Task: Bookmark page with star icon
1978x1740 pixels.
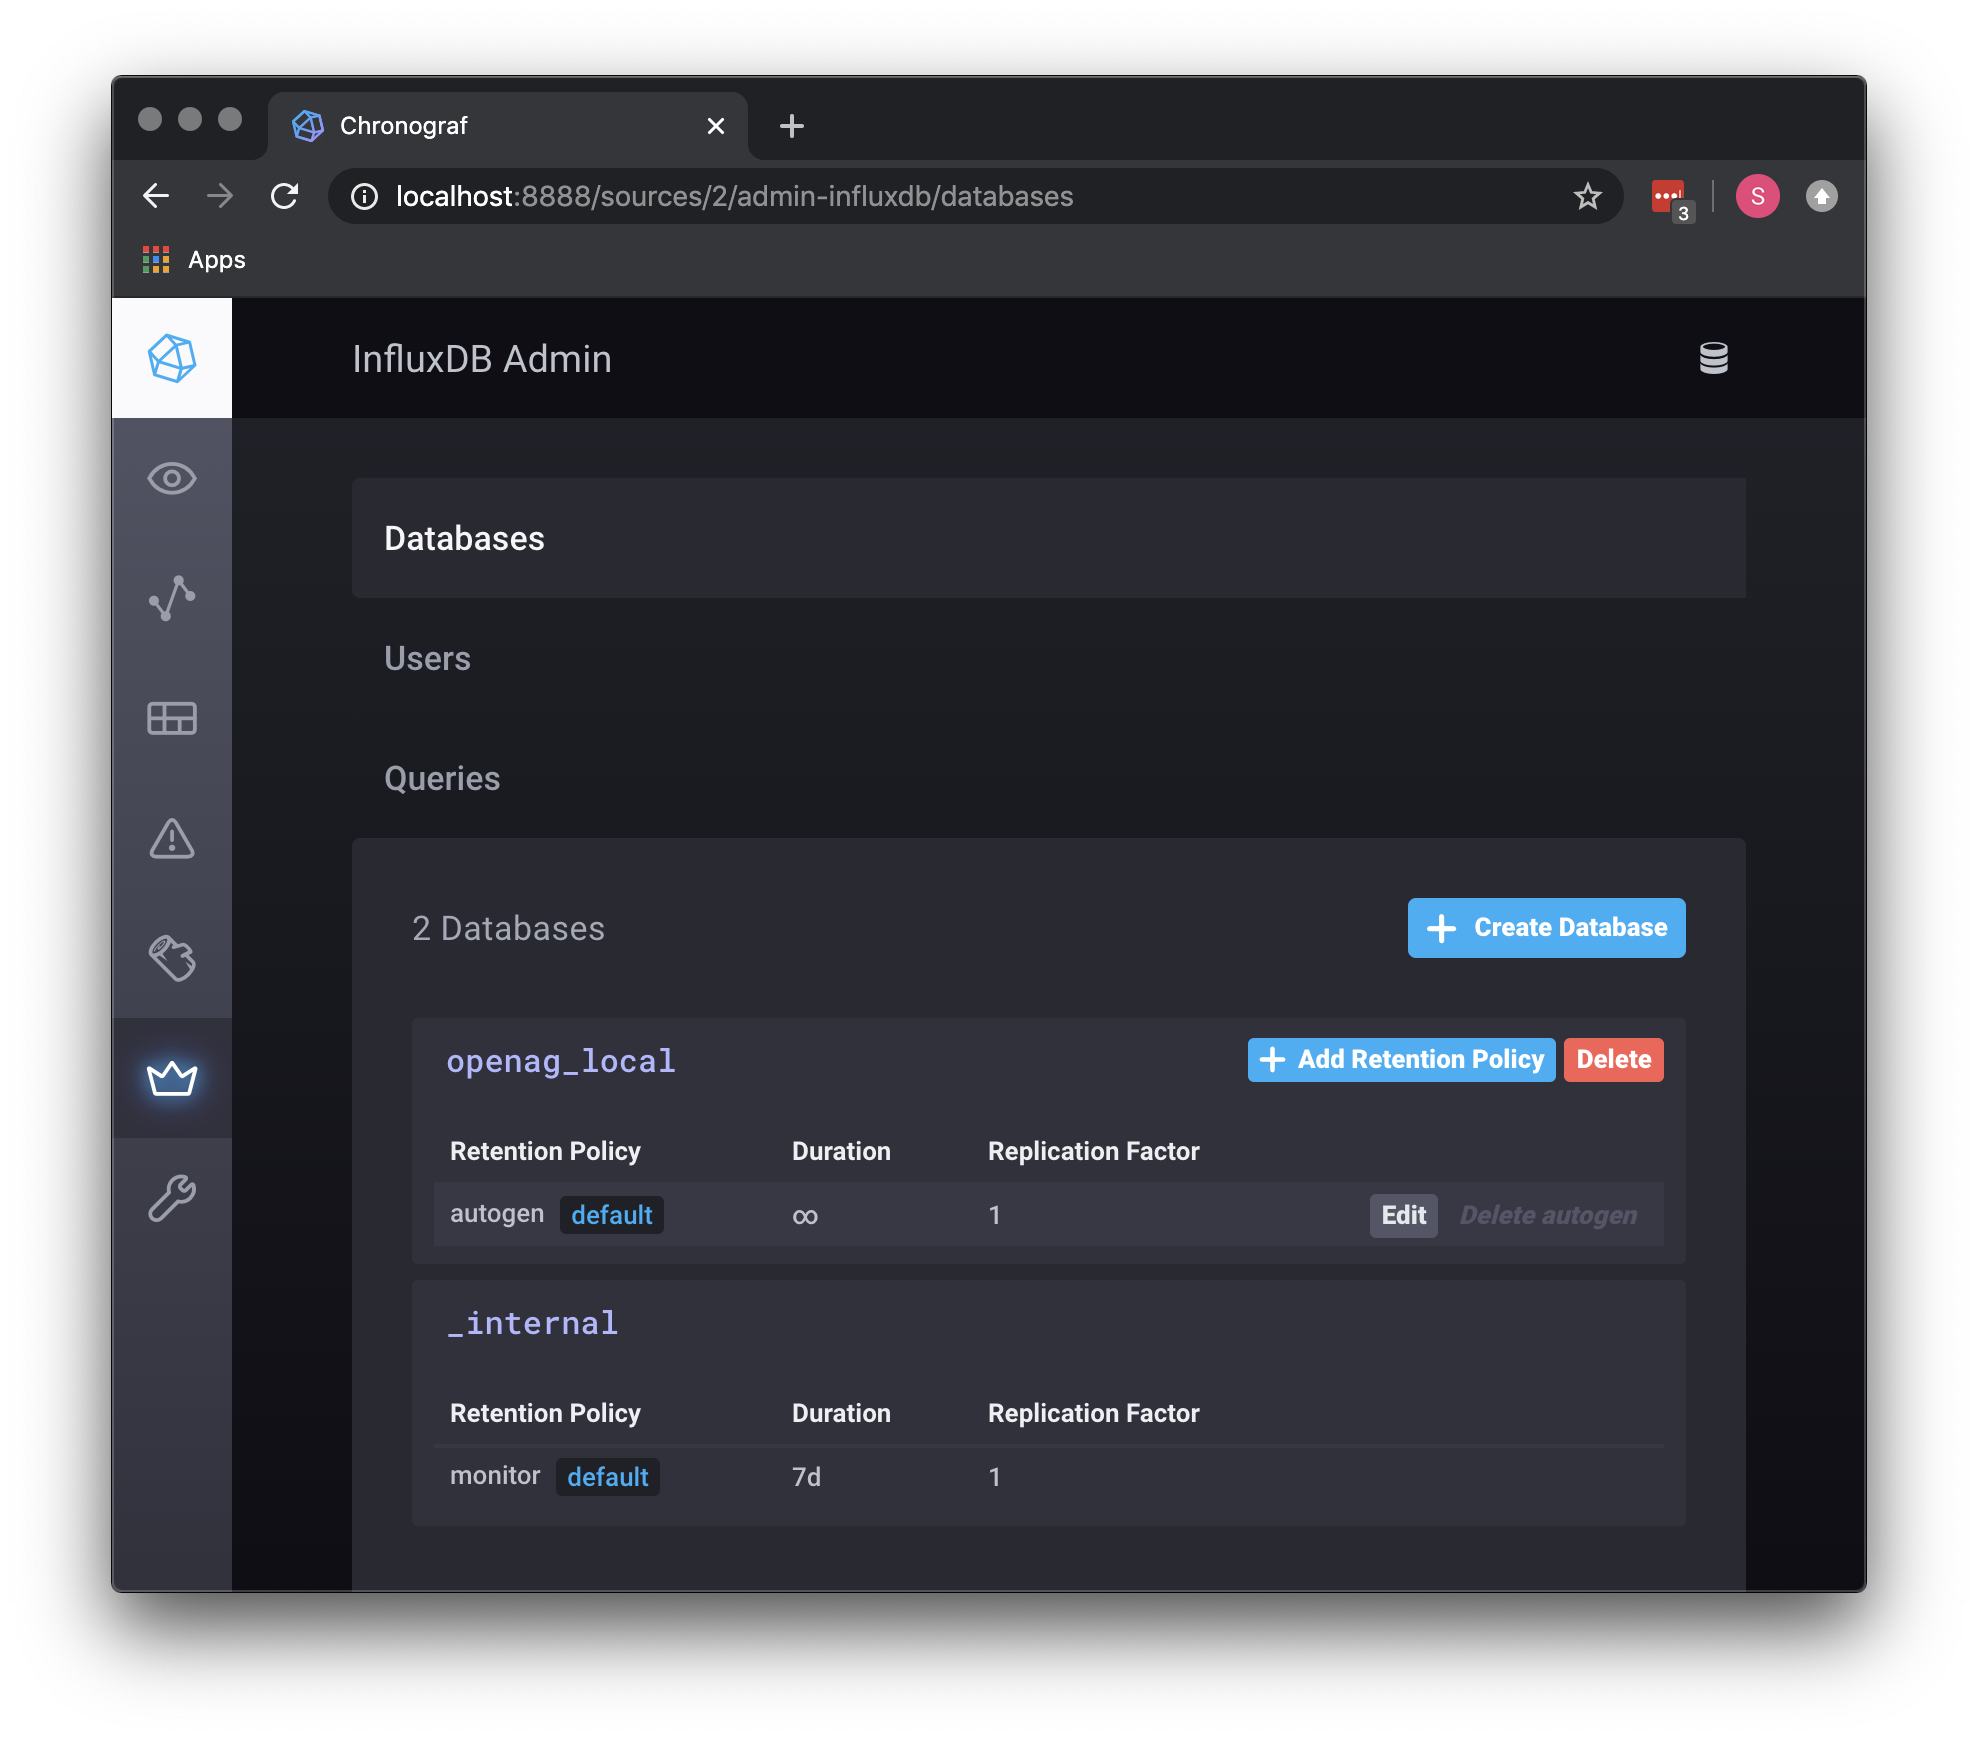Action: [1588, 196]
